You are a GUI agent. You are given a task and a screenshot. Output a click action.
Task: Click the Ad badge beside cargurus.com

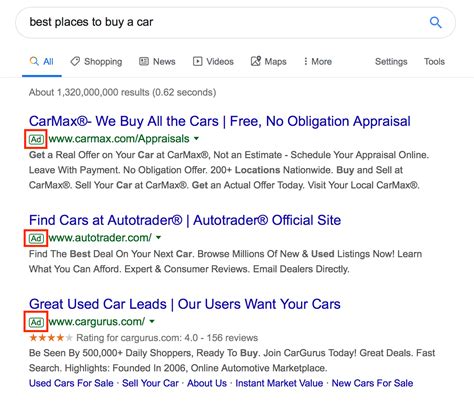[x=36, y=322]
